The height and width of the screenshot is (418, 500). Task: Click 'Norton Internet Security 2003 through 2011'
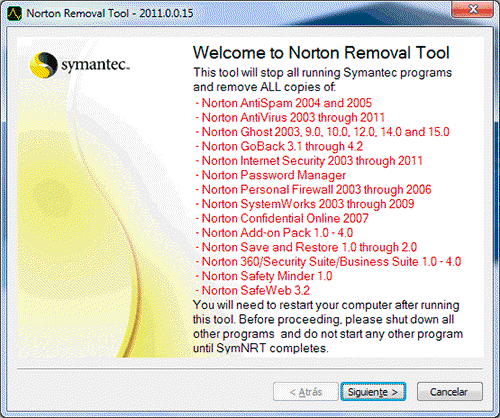pos(309,161)
